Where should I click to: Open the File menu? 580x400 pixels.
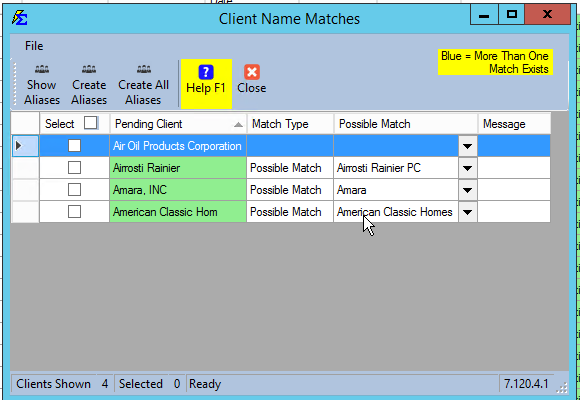click(34, 46)
